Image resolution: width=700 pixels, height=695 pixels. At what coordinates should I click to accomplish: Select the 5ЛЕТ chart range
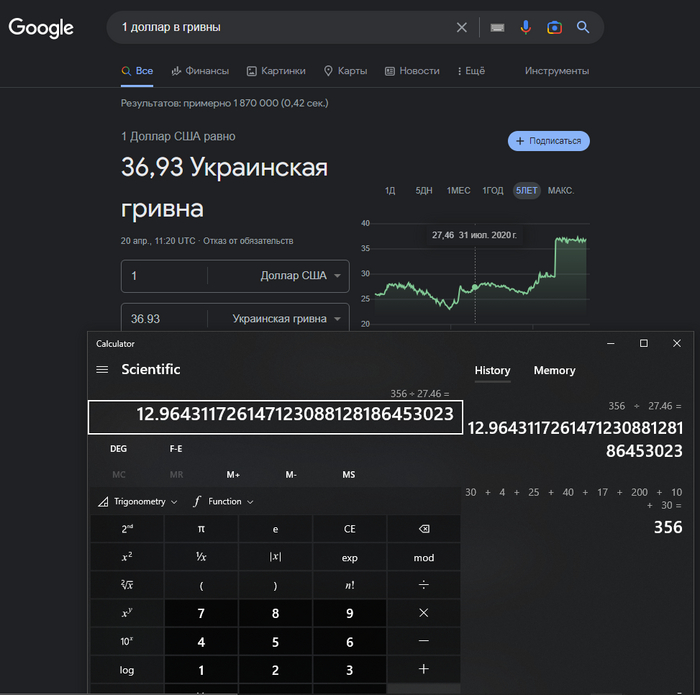(x=527, y=191)
